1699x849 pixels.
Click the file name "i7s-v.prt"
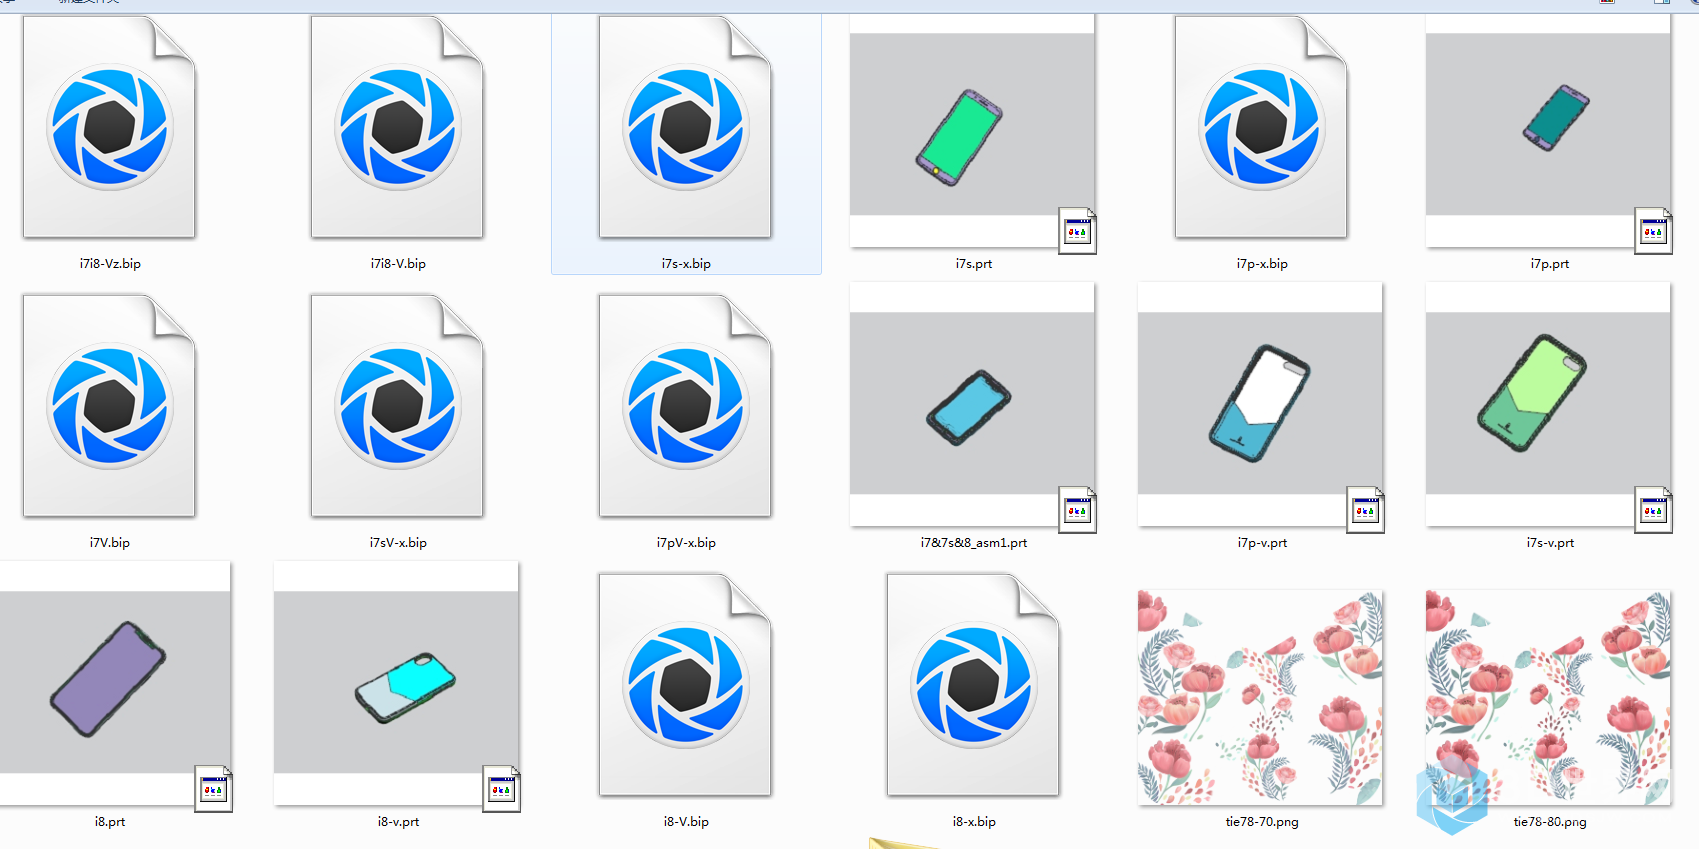pos(1550,543)
